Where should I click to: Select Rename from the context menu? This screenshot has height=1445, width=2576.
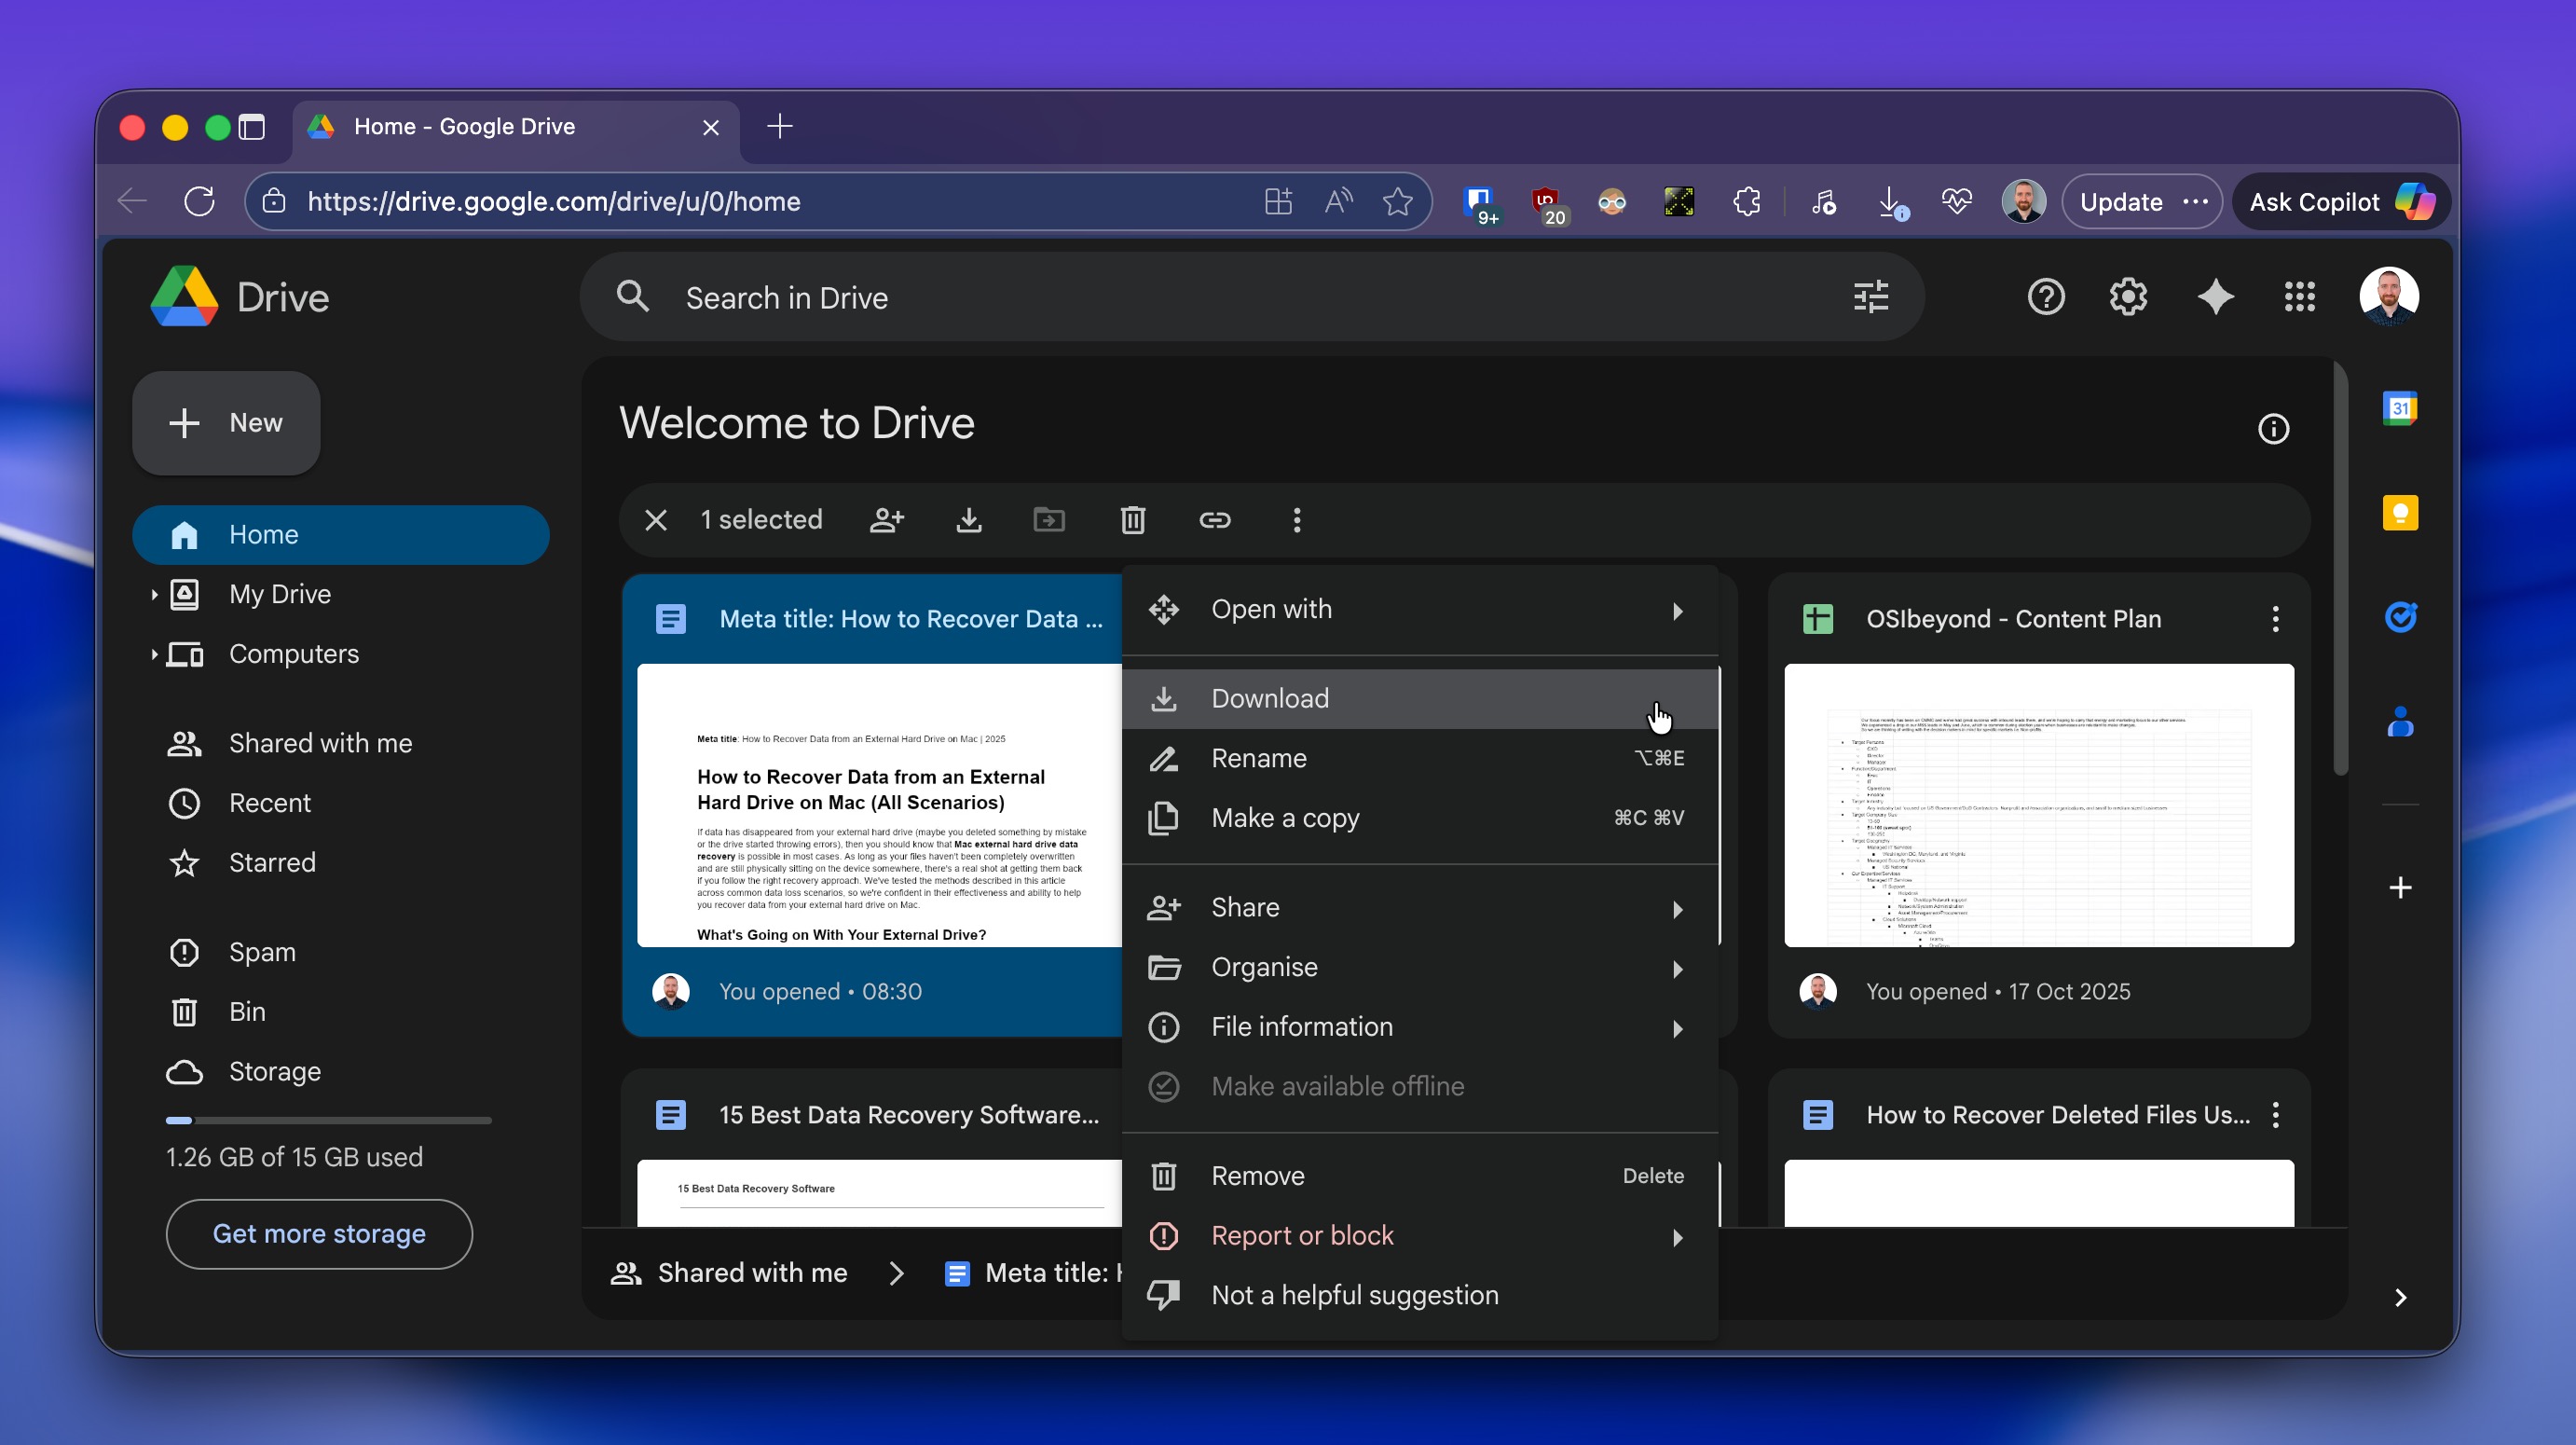[1258, 758]
